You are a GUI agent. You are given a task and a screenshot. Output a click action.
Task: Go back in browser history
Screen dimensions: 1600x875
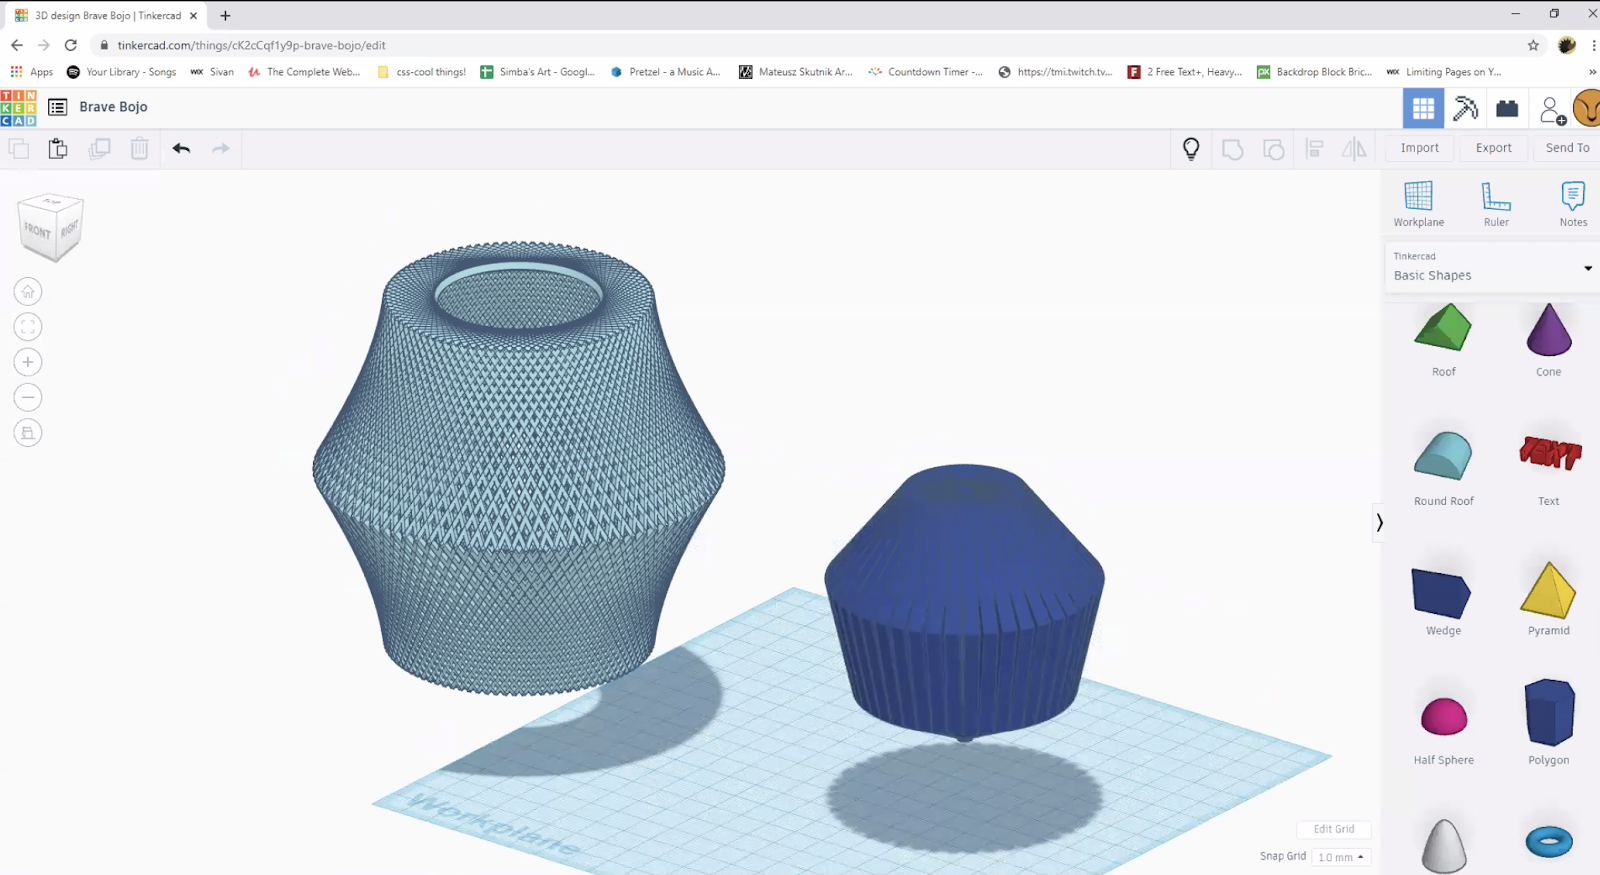16,45
